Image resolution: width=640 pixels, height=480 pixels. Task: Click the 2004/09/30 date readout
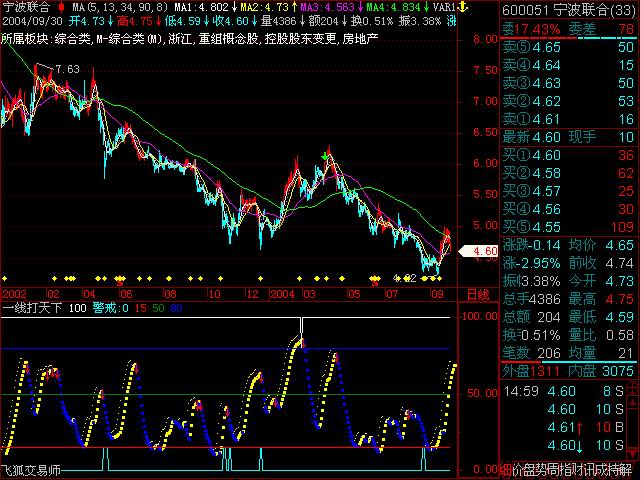(33, 21)
